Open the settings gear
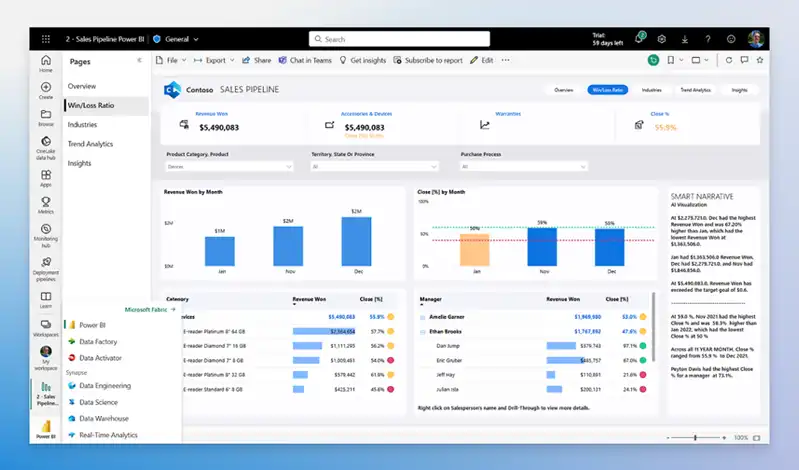The width and height of the screenshot is (799, 470). point(661,39)
